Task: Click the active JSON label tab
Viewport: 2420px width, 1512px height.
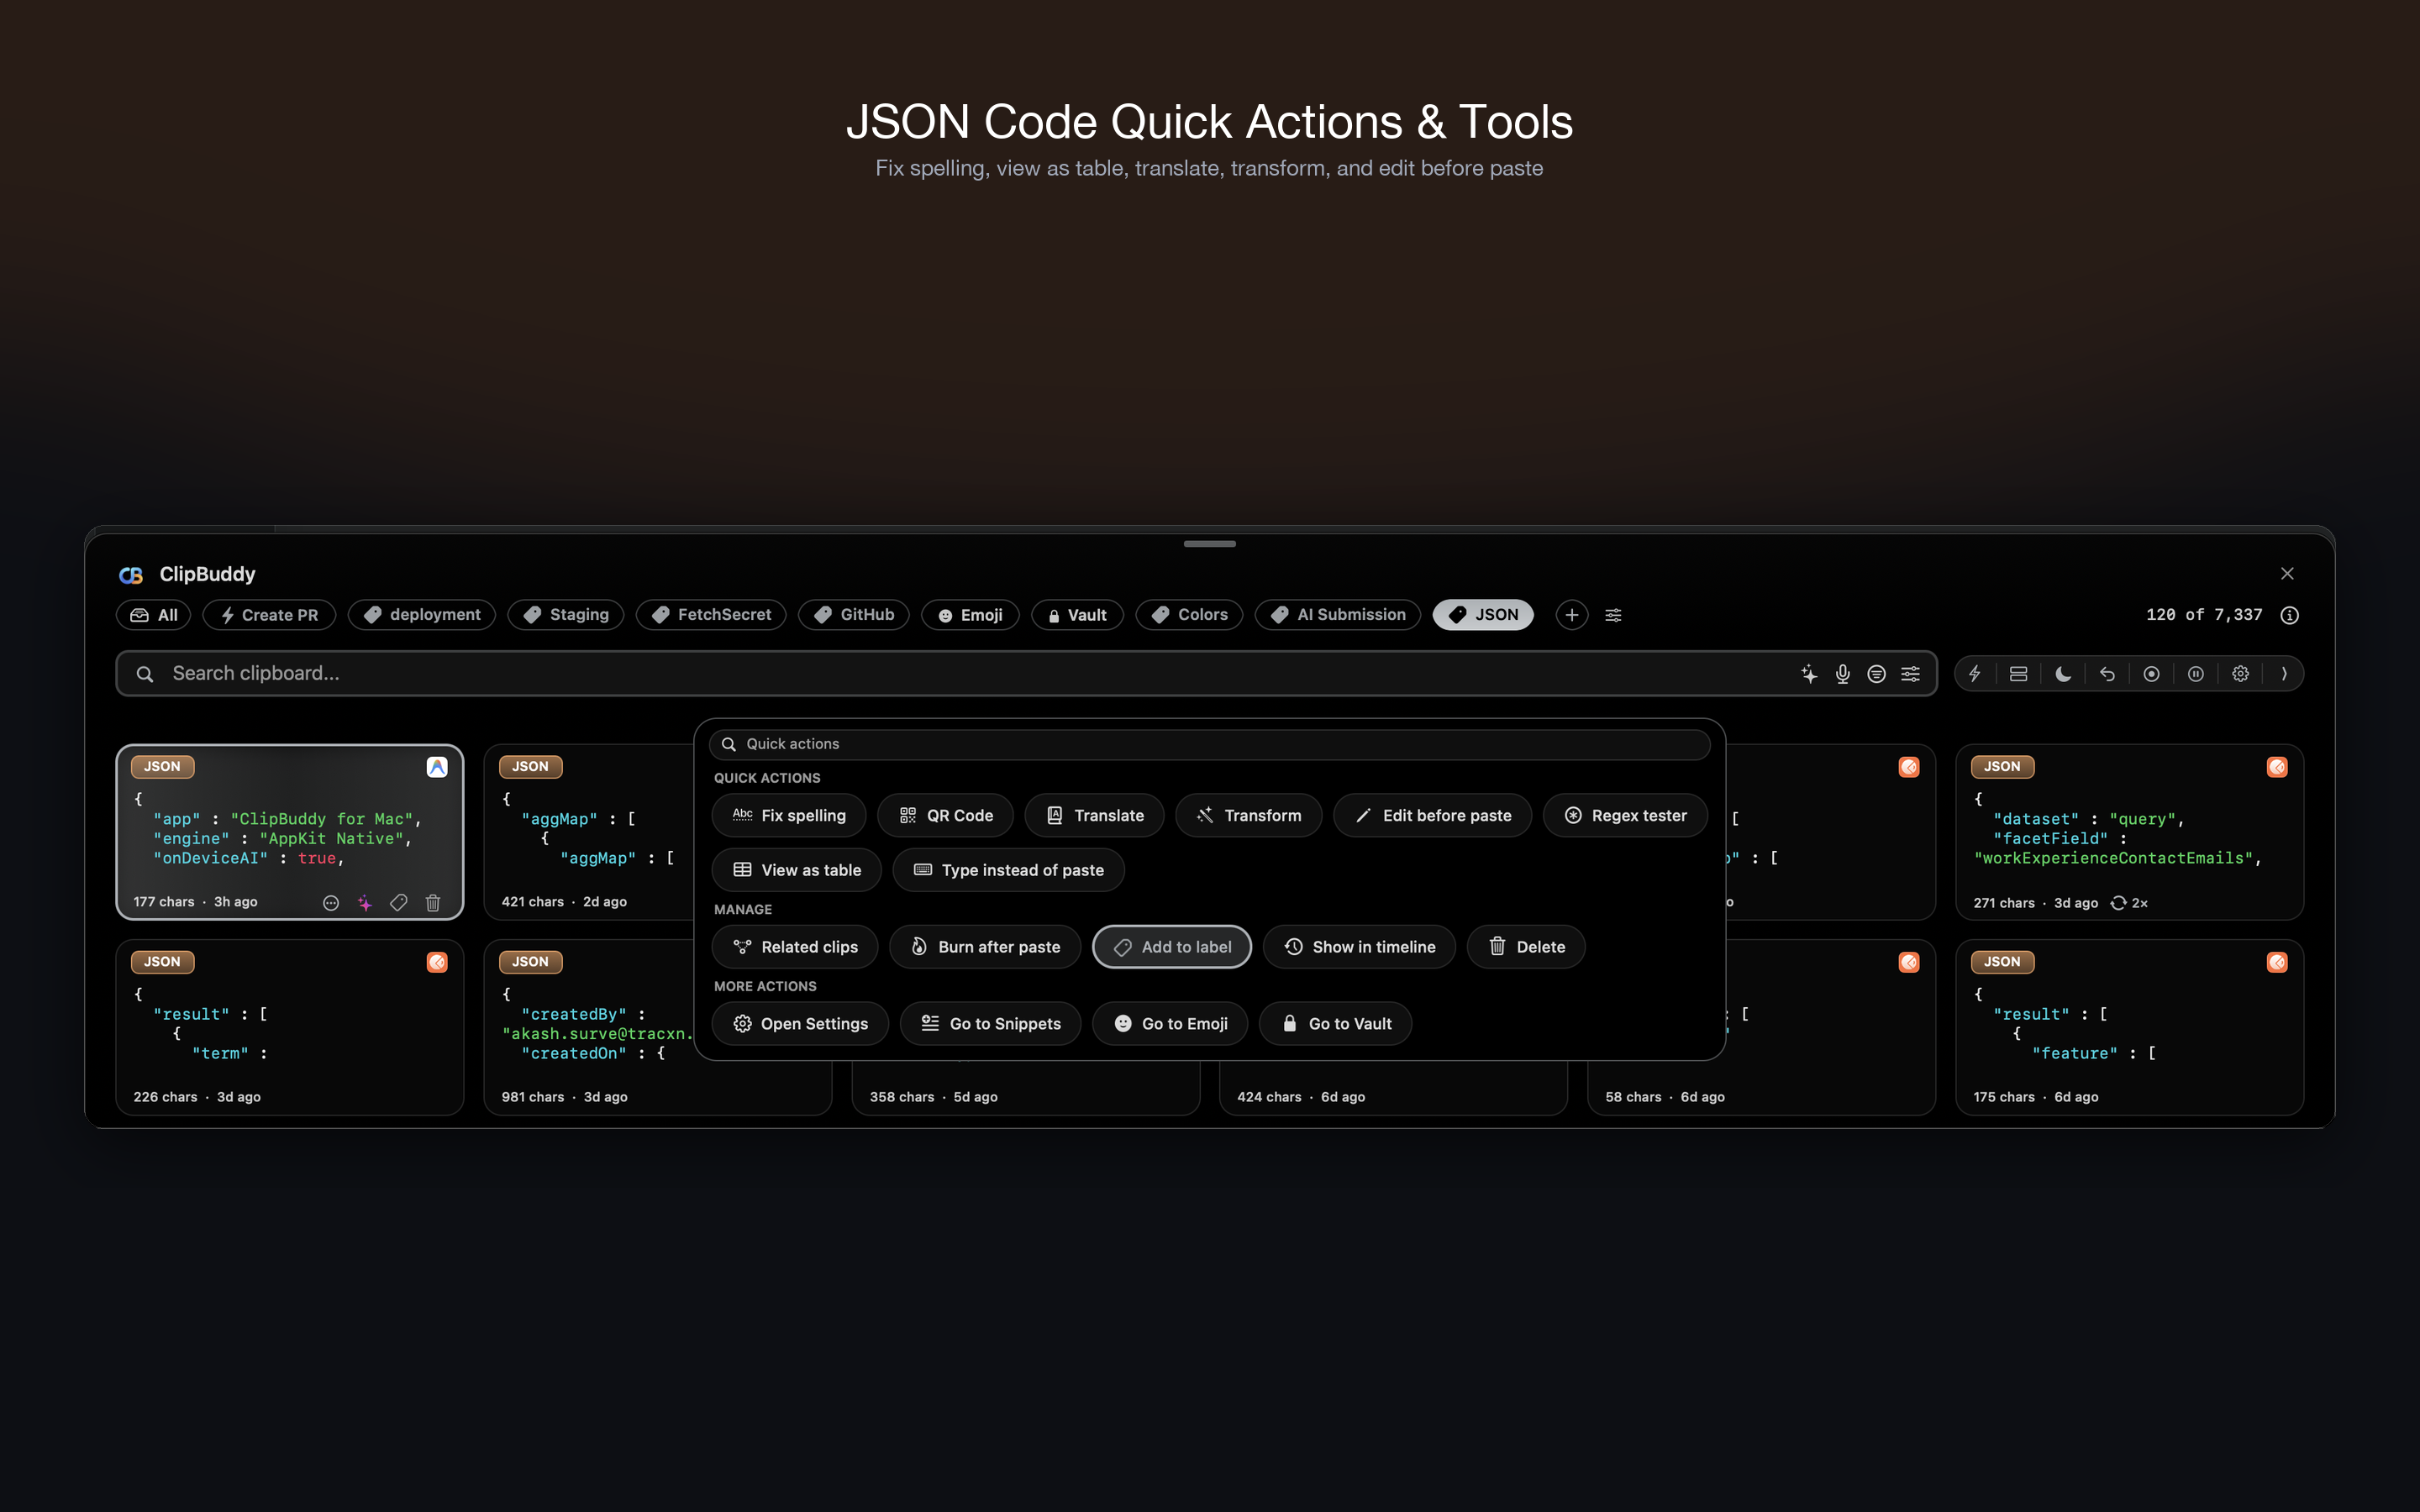Action: click(x=1483, y=615)
